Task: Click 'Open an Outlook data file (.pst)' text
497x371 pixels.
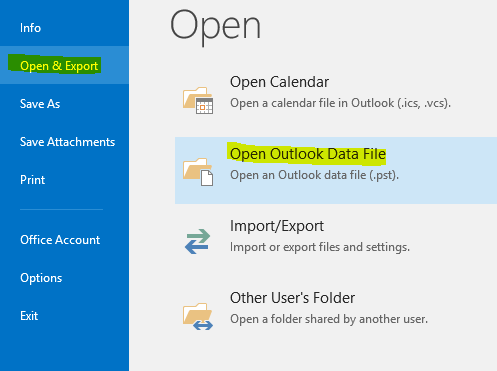Action: 314,175
